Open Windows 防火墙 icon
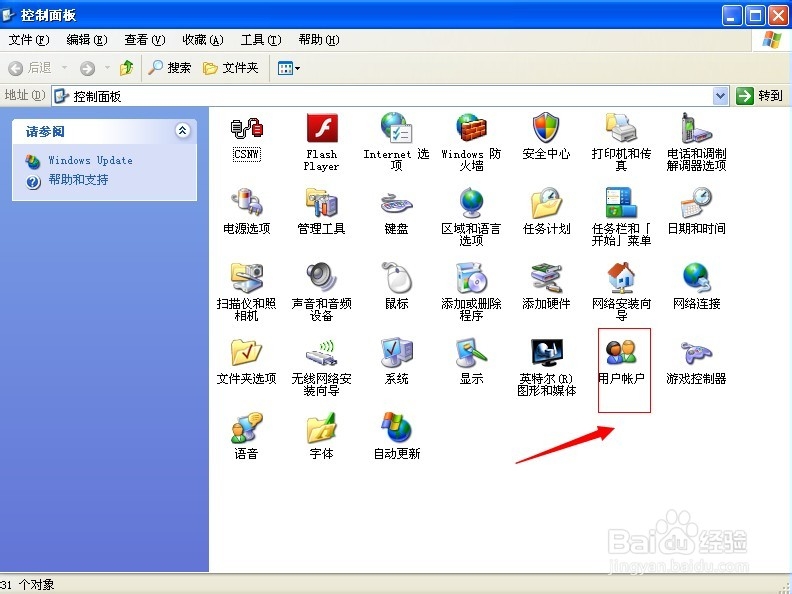The height and width of the screenshot is (594, 792). tap(471, 128)
